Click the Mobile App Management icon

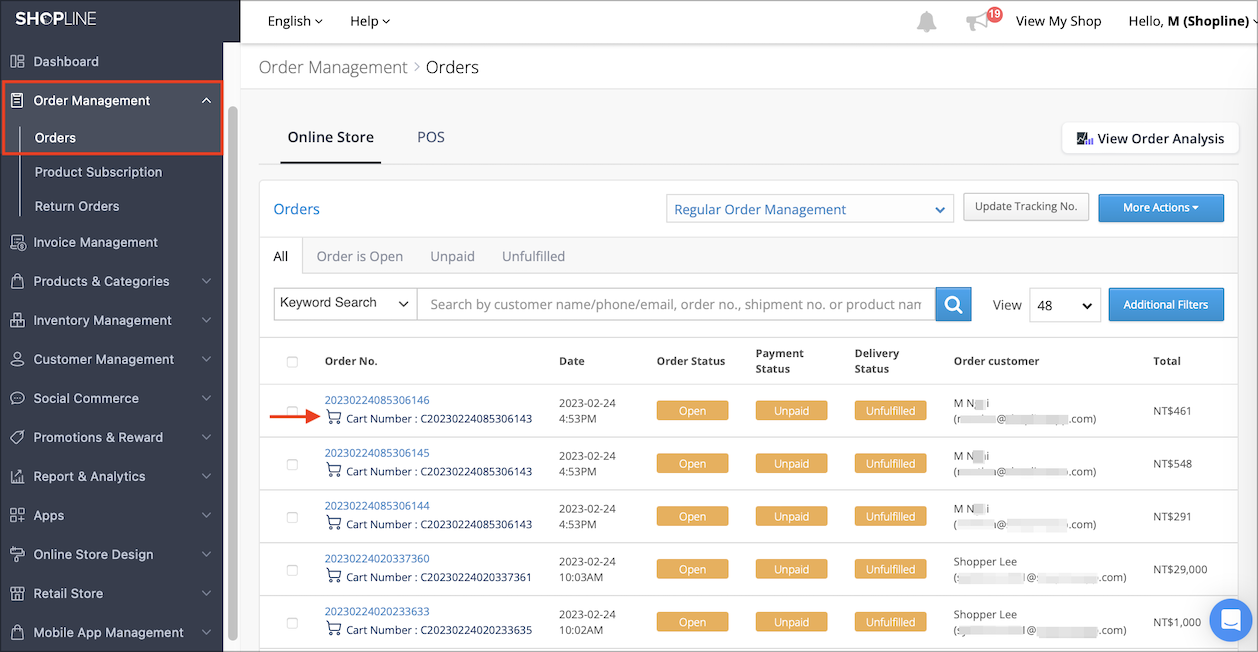click(x=17, y=632)
